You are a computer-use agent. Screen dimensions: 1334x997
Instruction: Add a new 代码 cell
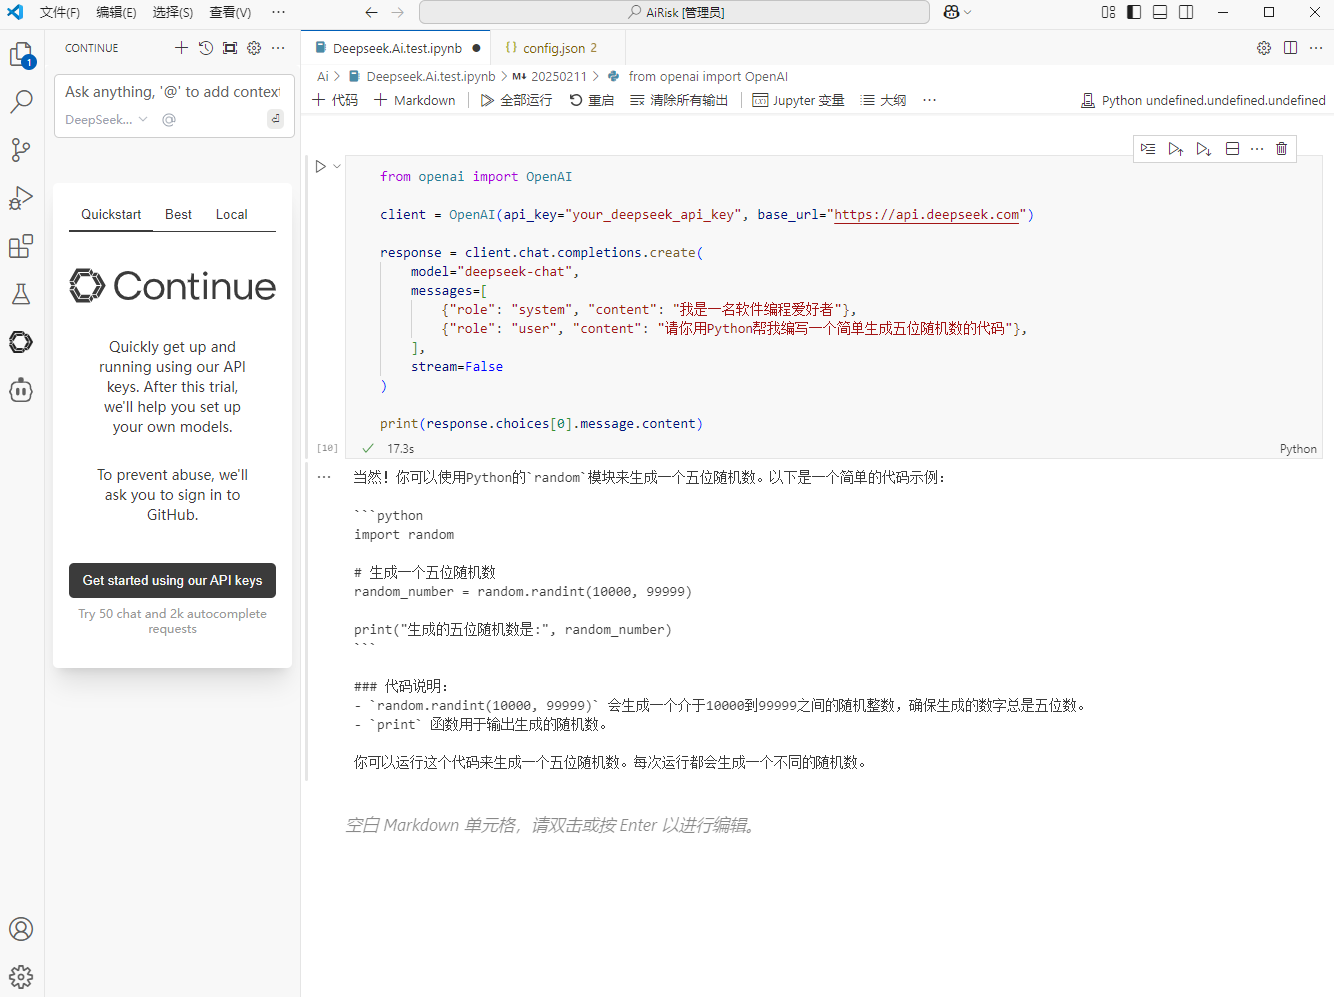tap(334, 100)
